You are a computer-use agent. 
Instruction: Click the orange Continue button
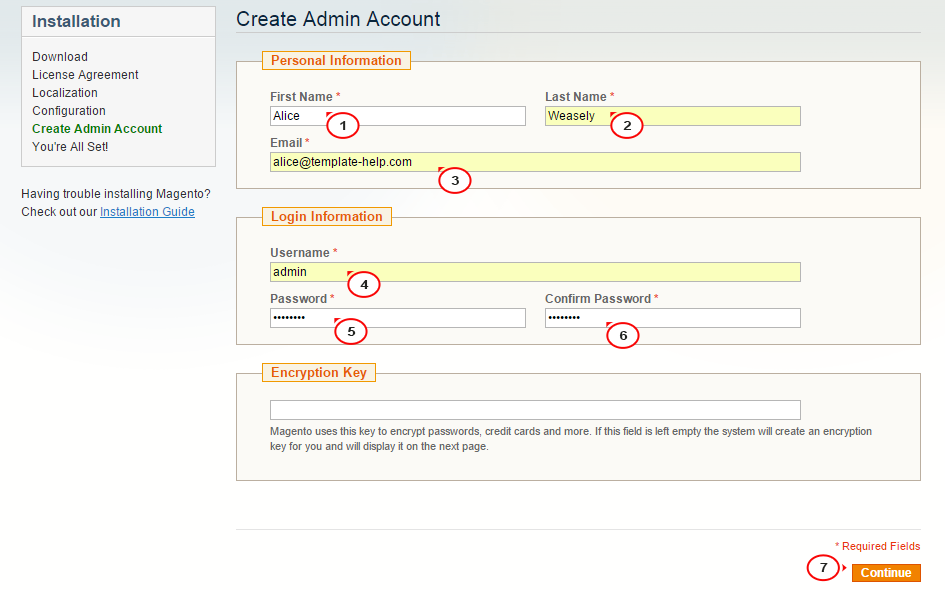pyautogui.click(x=886, y=573)
